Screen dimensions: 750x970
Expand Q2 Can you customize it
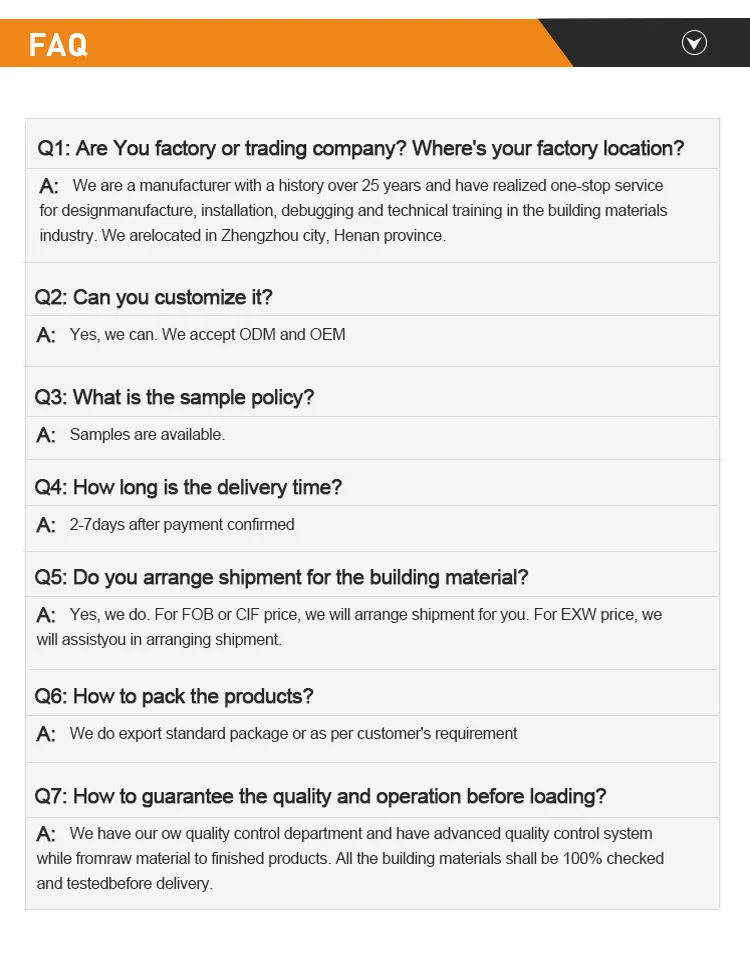tap(153, 297)
